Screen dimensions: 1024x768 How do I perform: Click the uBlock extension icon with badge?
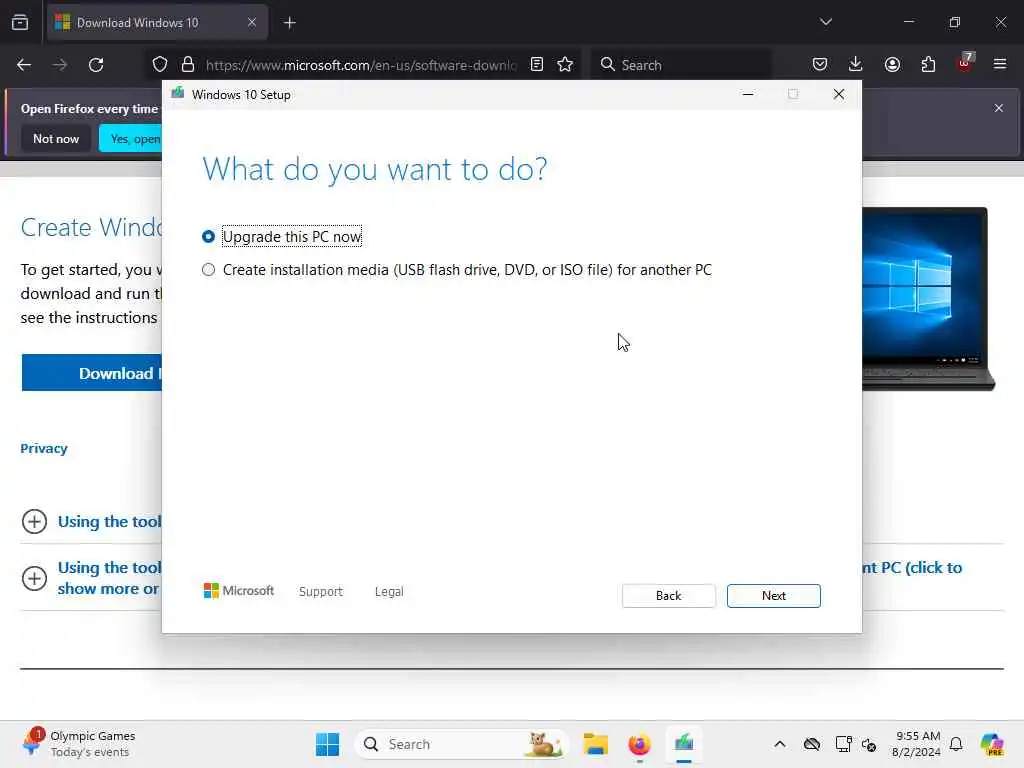pos(965,63)
